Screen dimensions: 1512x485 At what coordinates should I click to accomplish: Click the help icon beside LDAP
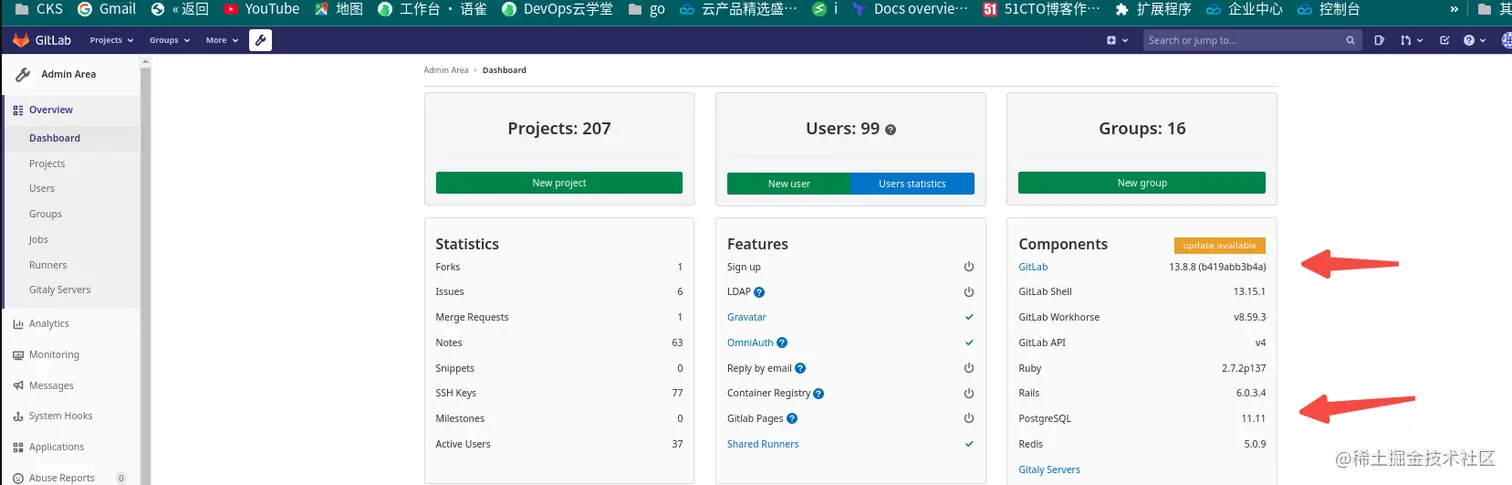(759, 292)
